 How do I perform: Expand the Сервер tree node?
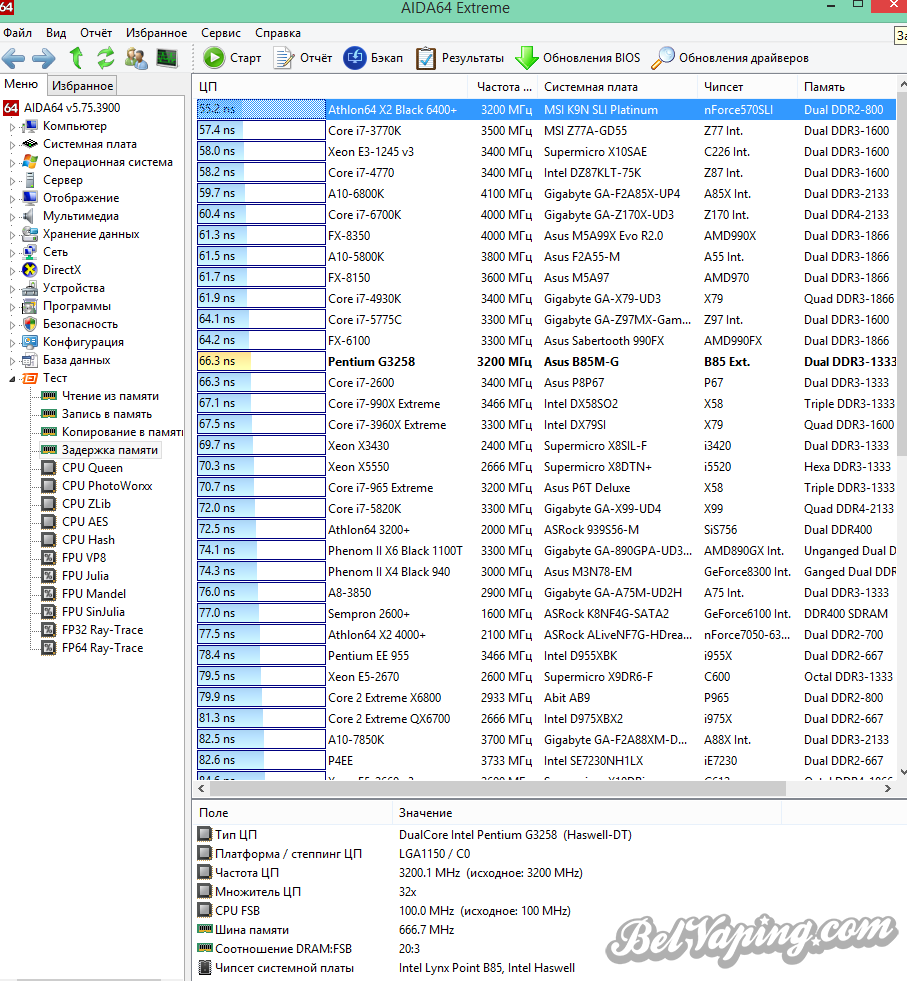pyautogui.click(x=12, y=181)
